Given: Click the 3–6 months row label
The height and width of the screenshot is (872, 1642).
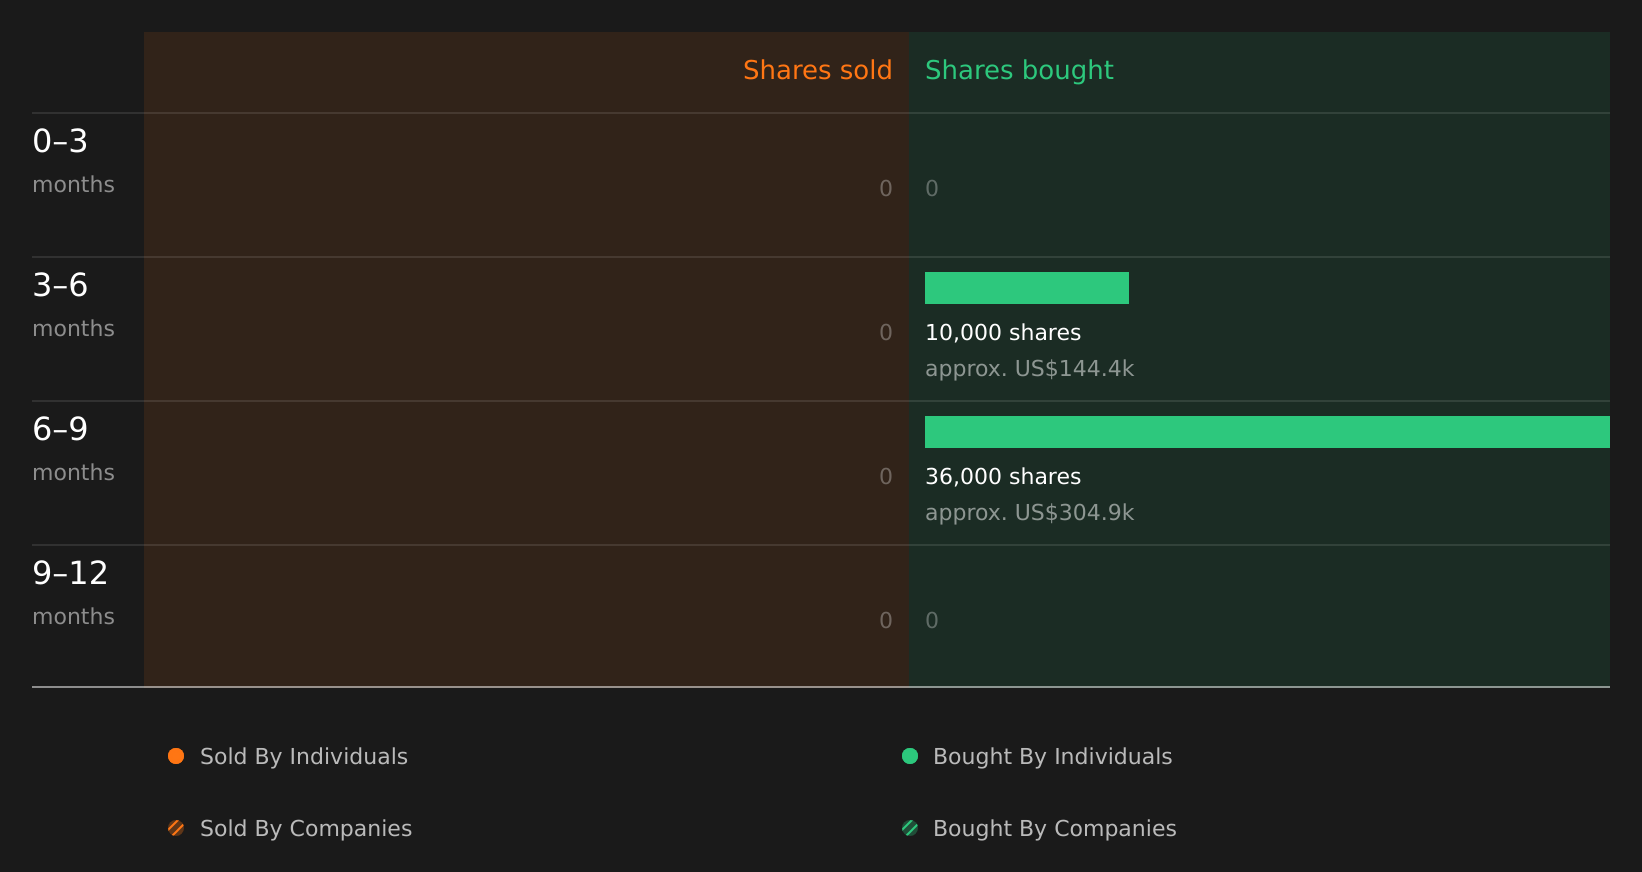Looking at the screenshot, I should pos(73,305).
